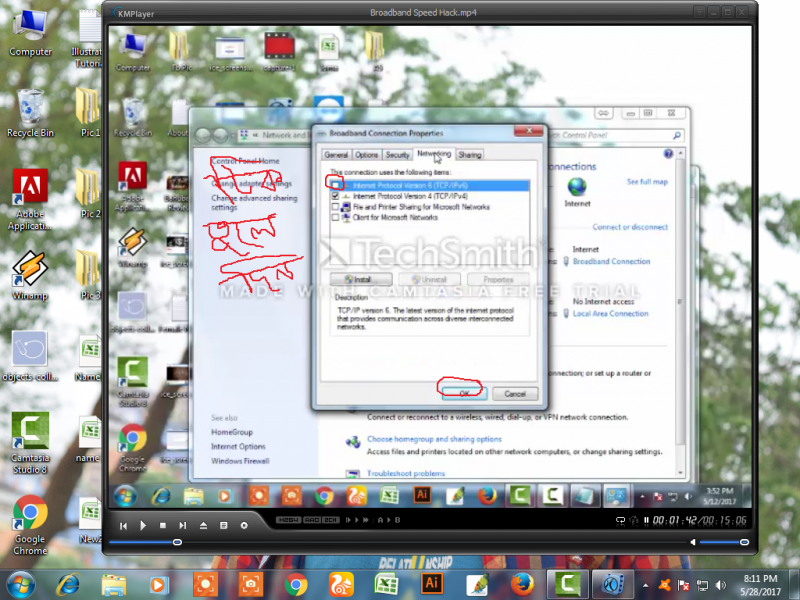Screen dimensions: 800x600
Task: Open the taskbar clock 8:11 PM
Action: tap(760, 585)
